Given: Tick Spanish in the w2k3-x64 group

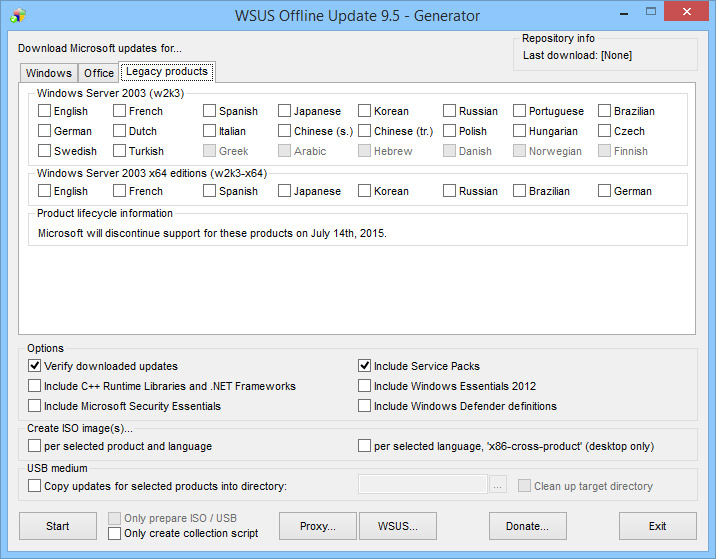Looking at the screenshot, I should (x=209, y=191).
